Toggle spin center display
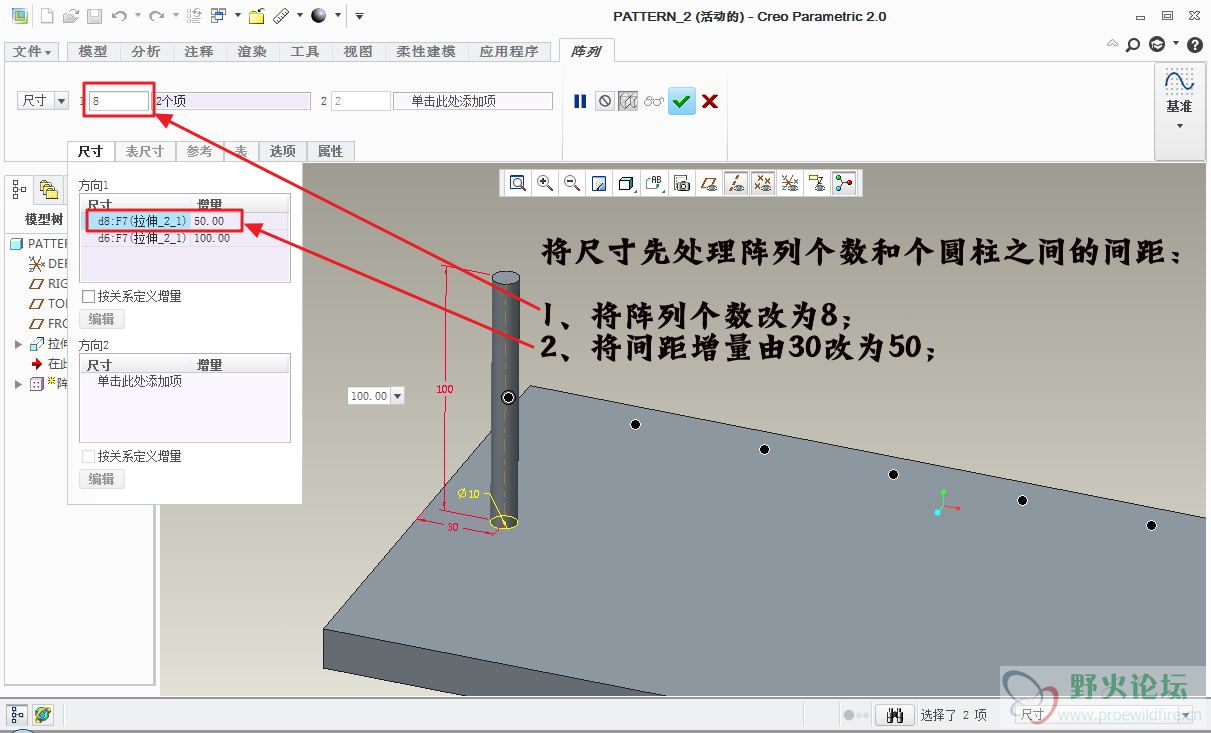Viewport: 1211px width, 733px height. 844,183
